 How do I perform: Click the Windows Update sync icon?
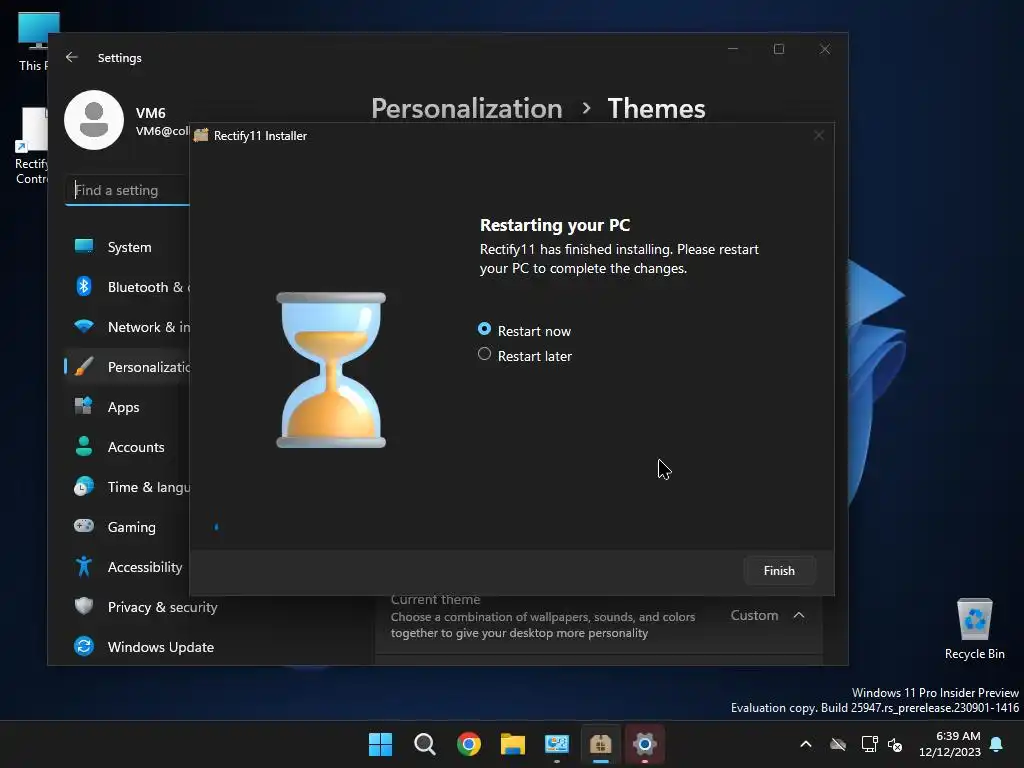pyautogui.click(x=84, y=647)
